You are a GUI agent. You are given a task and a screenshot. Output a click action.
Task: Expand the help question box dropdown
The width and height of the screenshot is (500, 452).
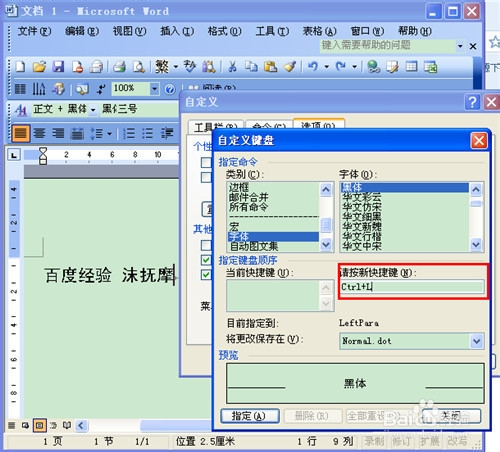[460, 46]
